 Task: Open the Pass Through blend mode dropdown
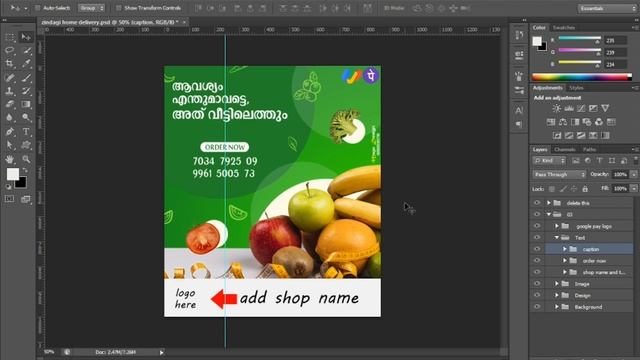tap(559, 174)
